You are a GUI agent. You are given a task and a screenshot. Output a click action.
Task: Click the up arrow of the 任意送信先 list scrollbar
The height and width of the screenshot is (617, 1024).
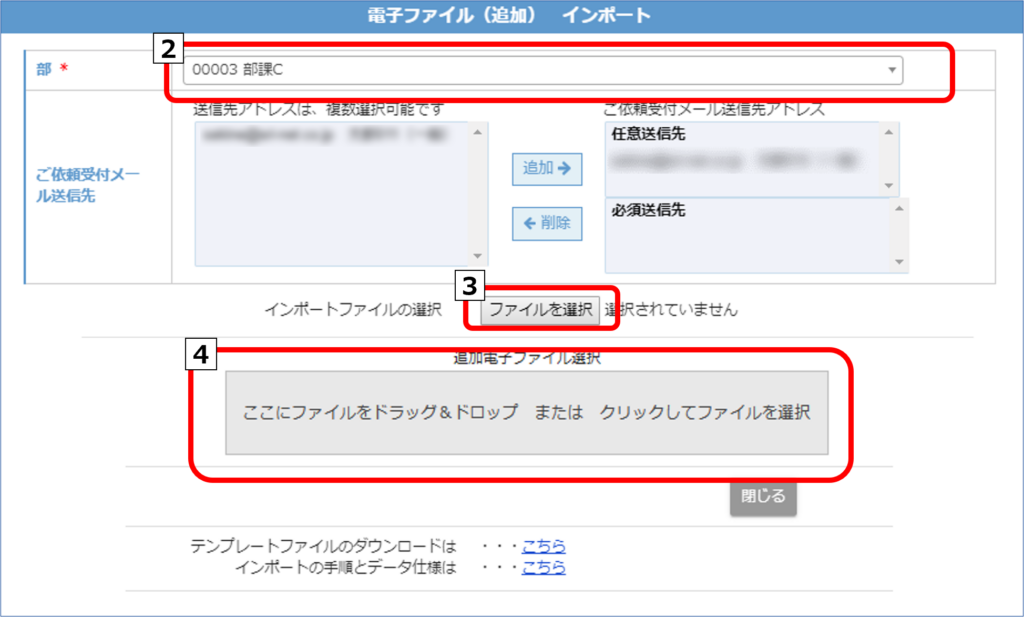tap(887, 131)
